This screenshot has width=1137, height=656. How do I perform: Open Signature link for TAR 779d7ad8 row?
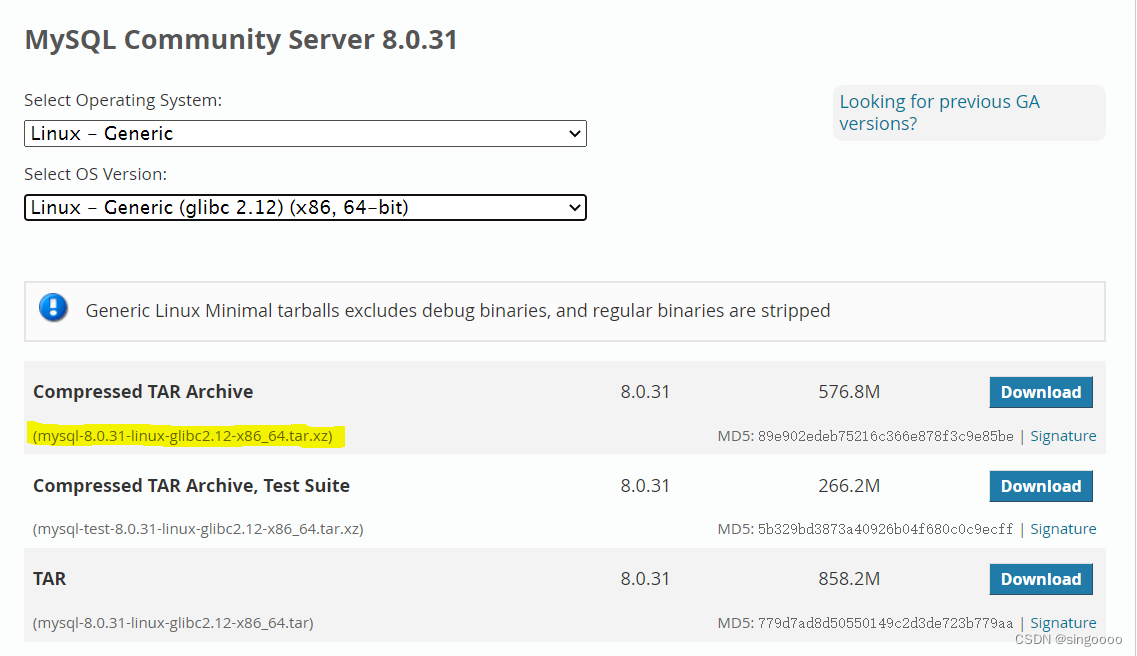[x=1063, y=623]
